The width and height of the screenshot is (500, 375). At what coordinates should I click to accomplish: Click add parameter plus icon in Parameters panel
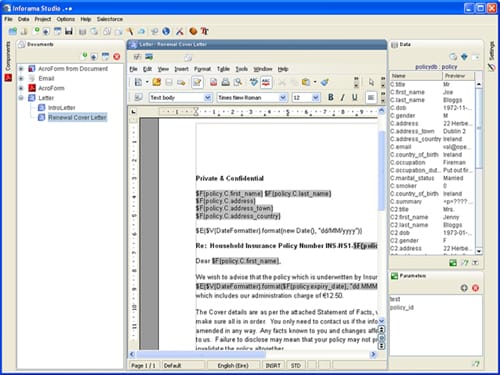pos(464,288)
